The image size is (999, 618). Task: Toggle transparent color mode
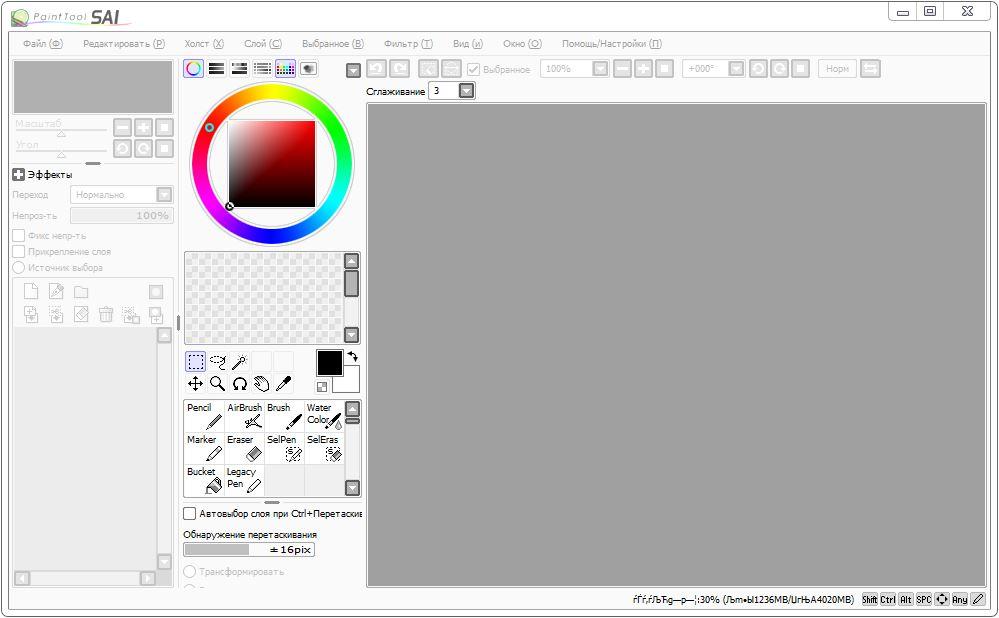322,387
